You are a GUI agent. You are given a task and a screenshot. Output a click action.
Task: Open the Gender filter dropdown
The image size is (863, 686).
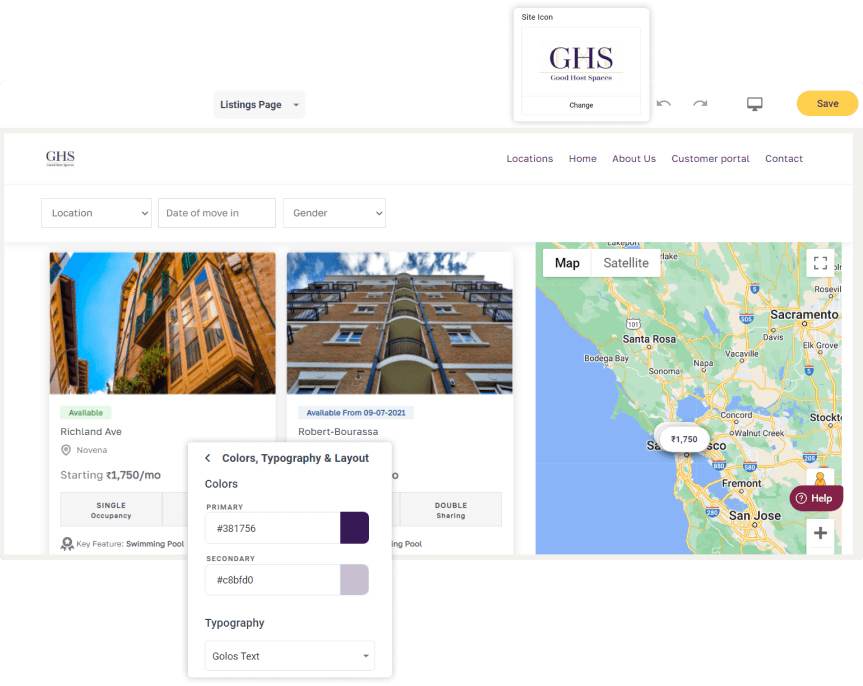click(x=334, y=213)
